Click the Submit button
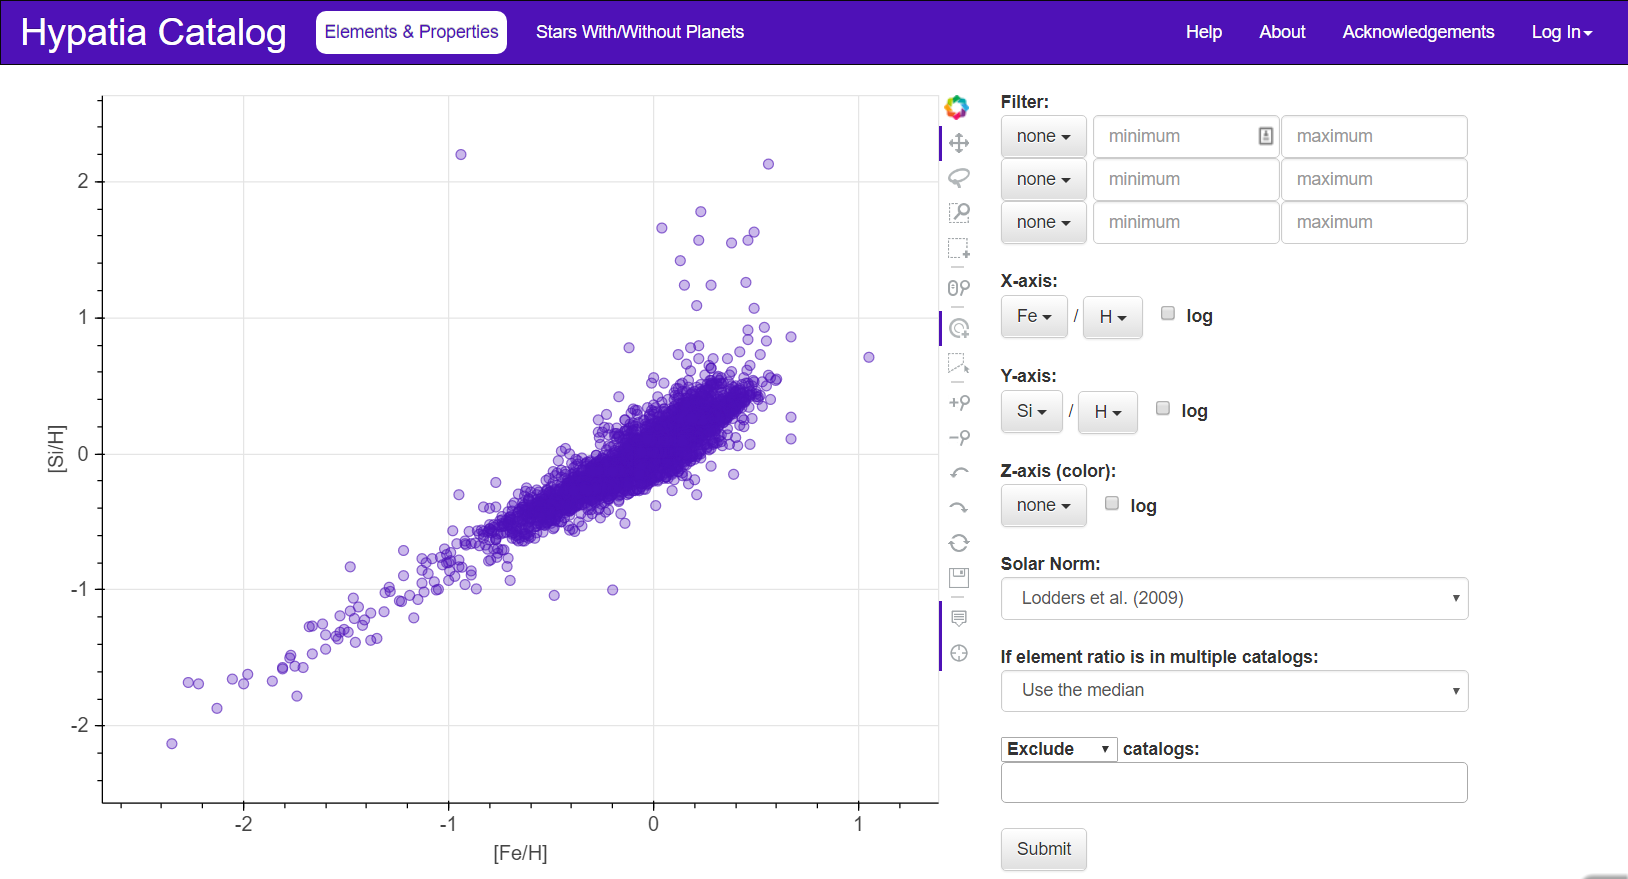This screenshot has width=1628, height=879. [1043, 849]
